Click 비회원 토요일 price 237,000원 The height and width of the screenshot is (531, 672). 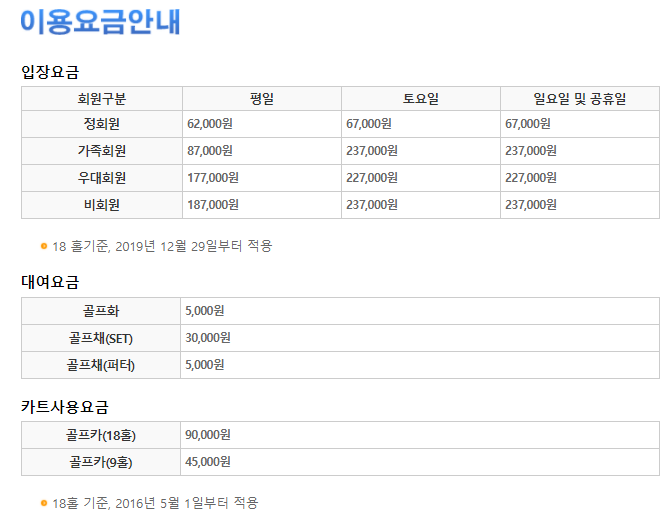point(372,205)
